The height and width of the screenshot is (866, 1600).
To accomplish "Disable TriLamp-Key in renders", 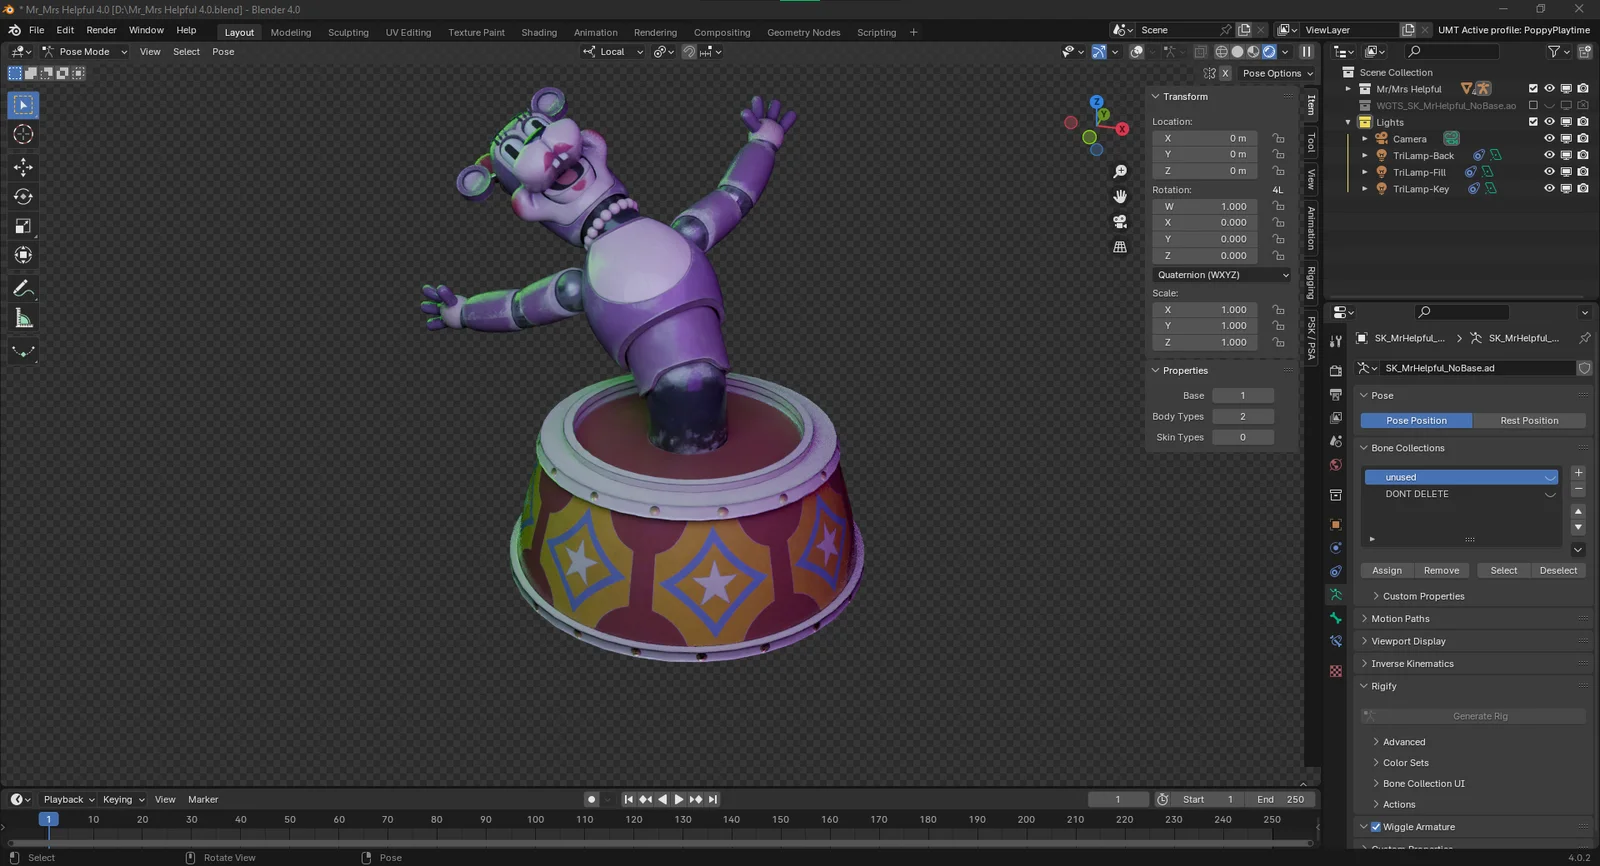I will 1583,188.
